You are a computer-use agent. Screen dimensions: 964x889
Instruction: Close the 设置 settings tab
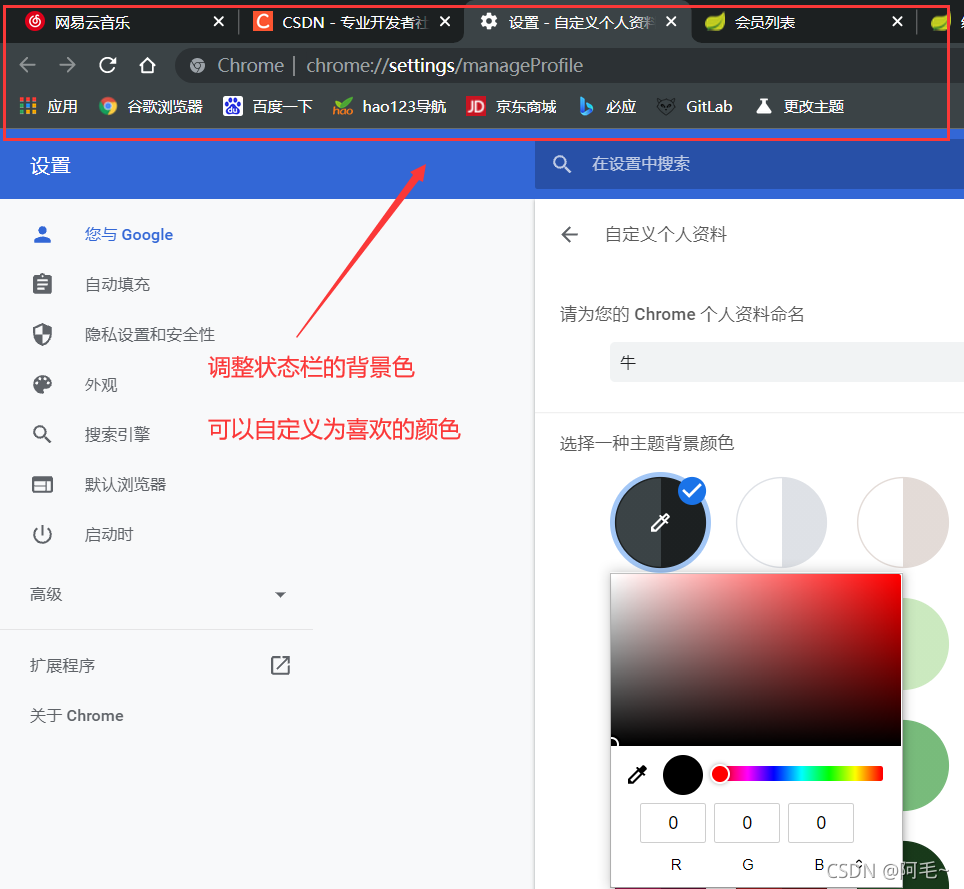pyautogui.click(x=671, y=22)
